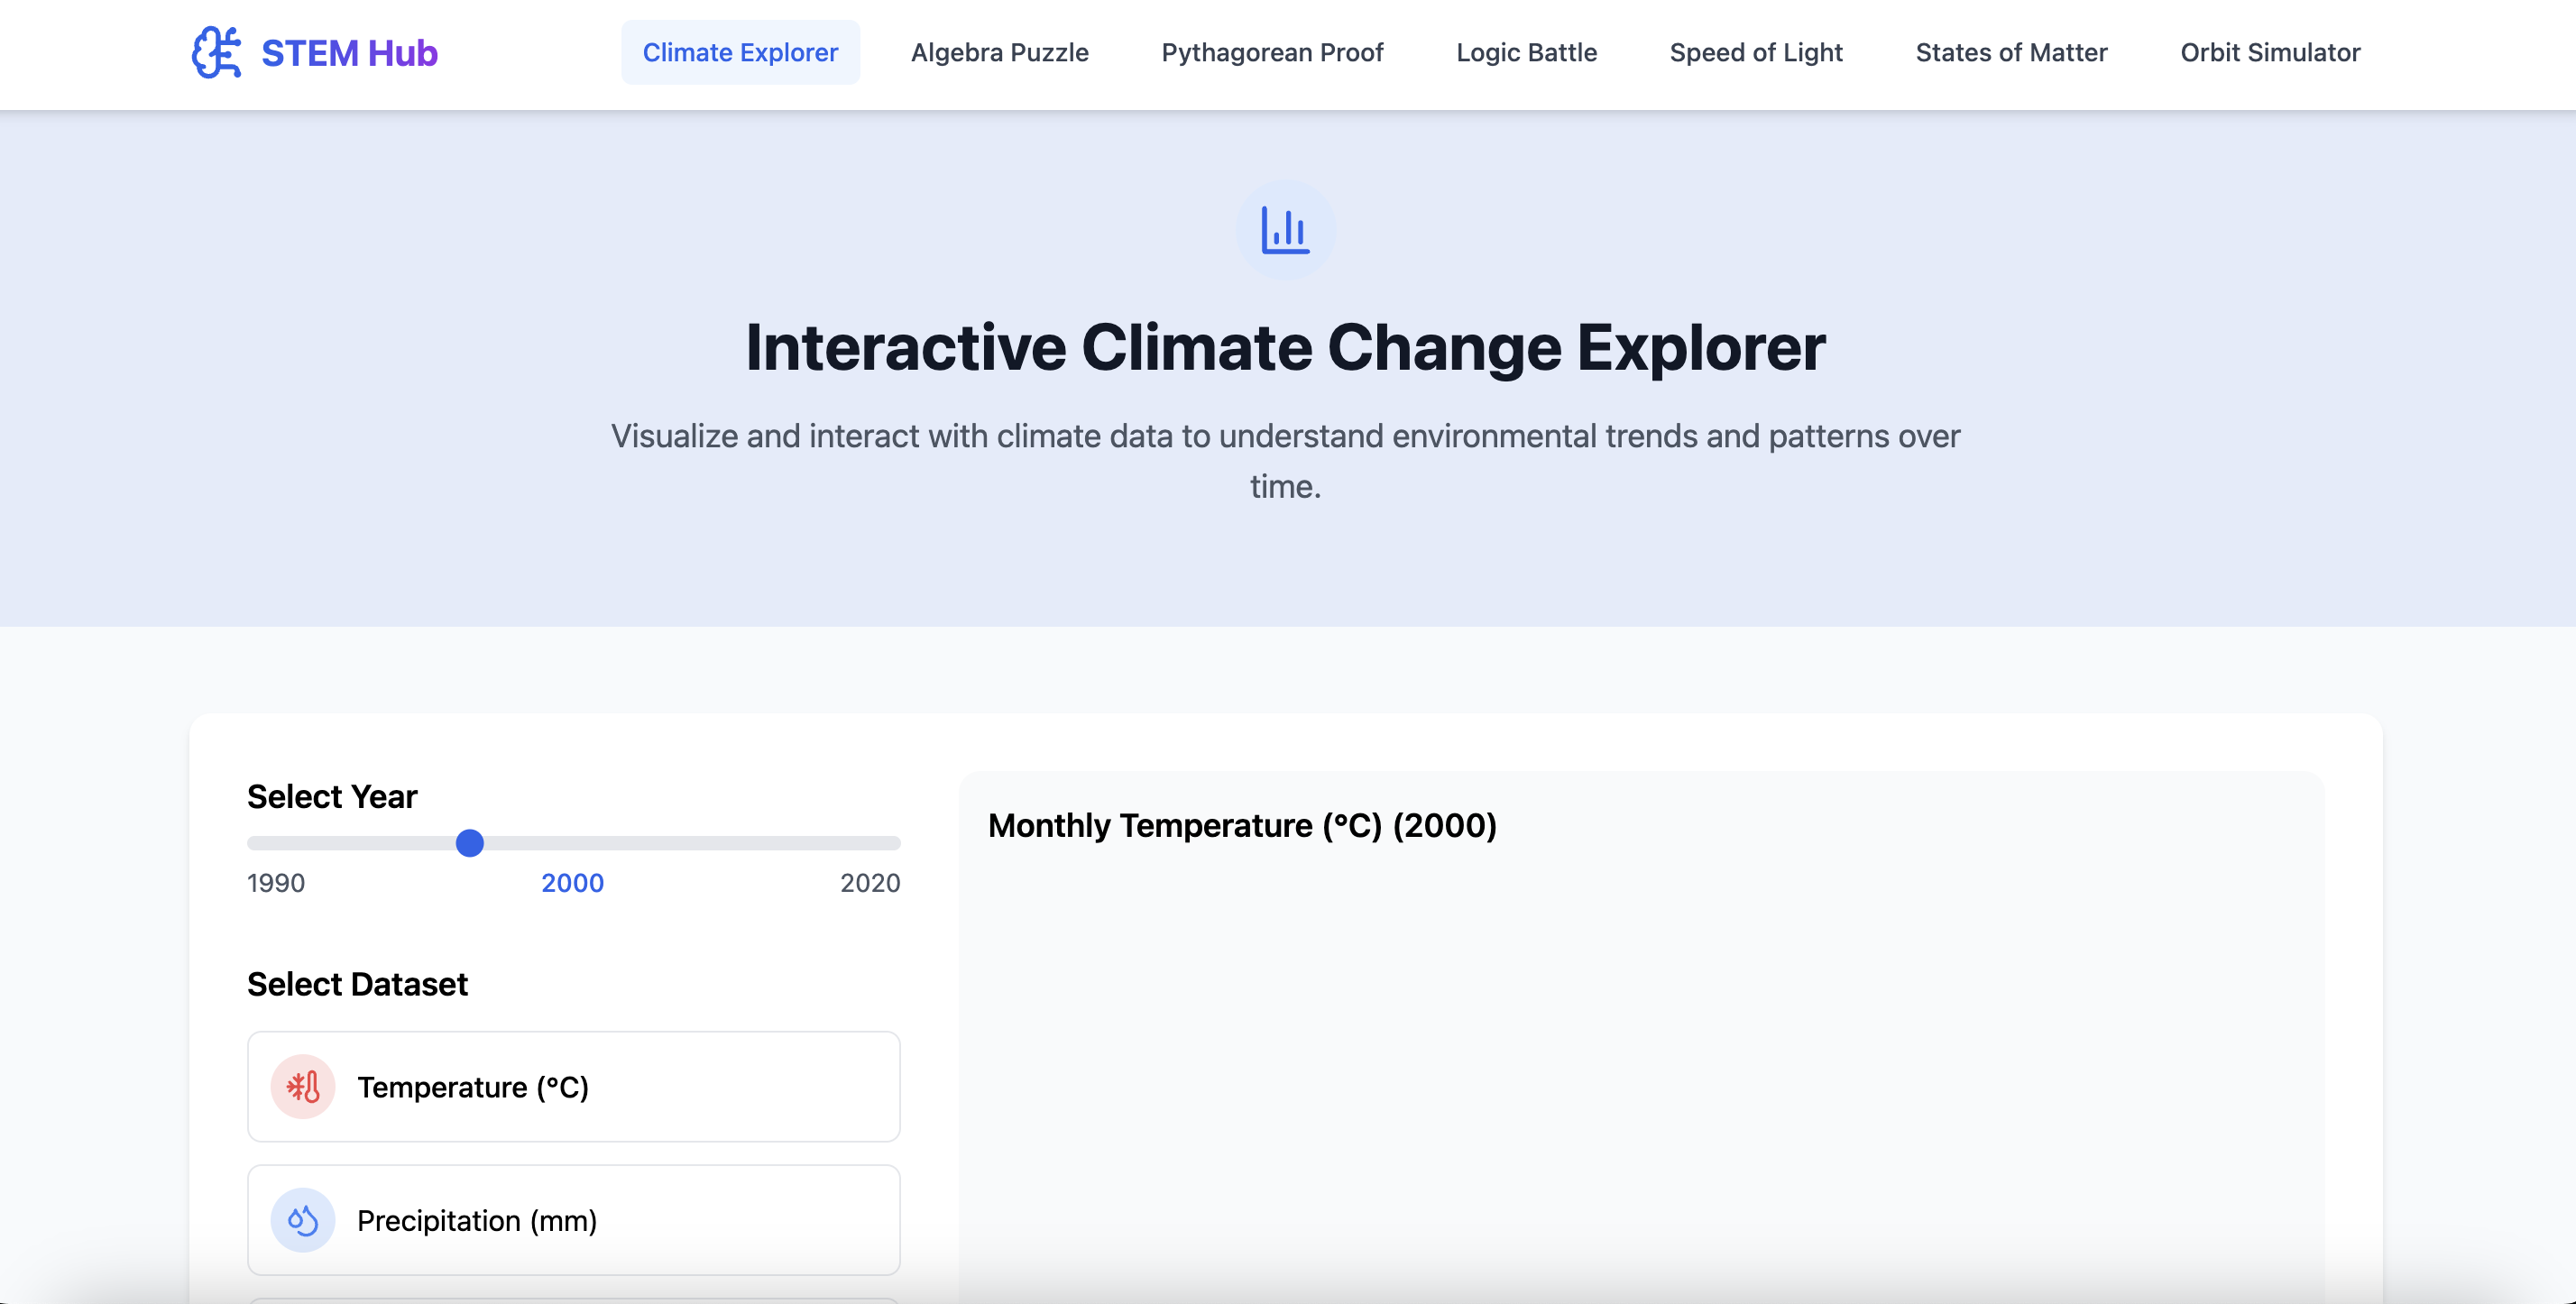Screen dimensions: 2576x1304
Task: Open the Pythagorean Proof nav item
Action: coord(1272,52)
